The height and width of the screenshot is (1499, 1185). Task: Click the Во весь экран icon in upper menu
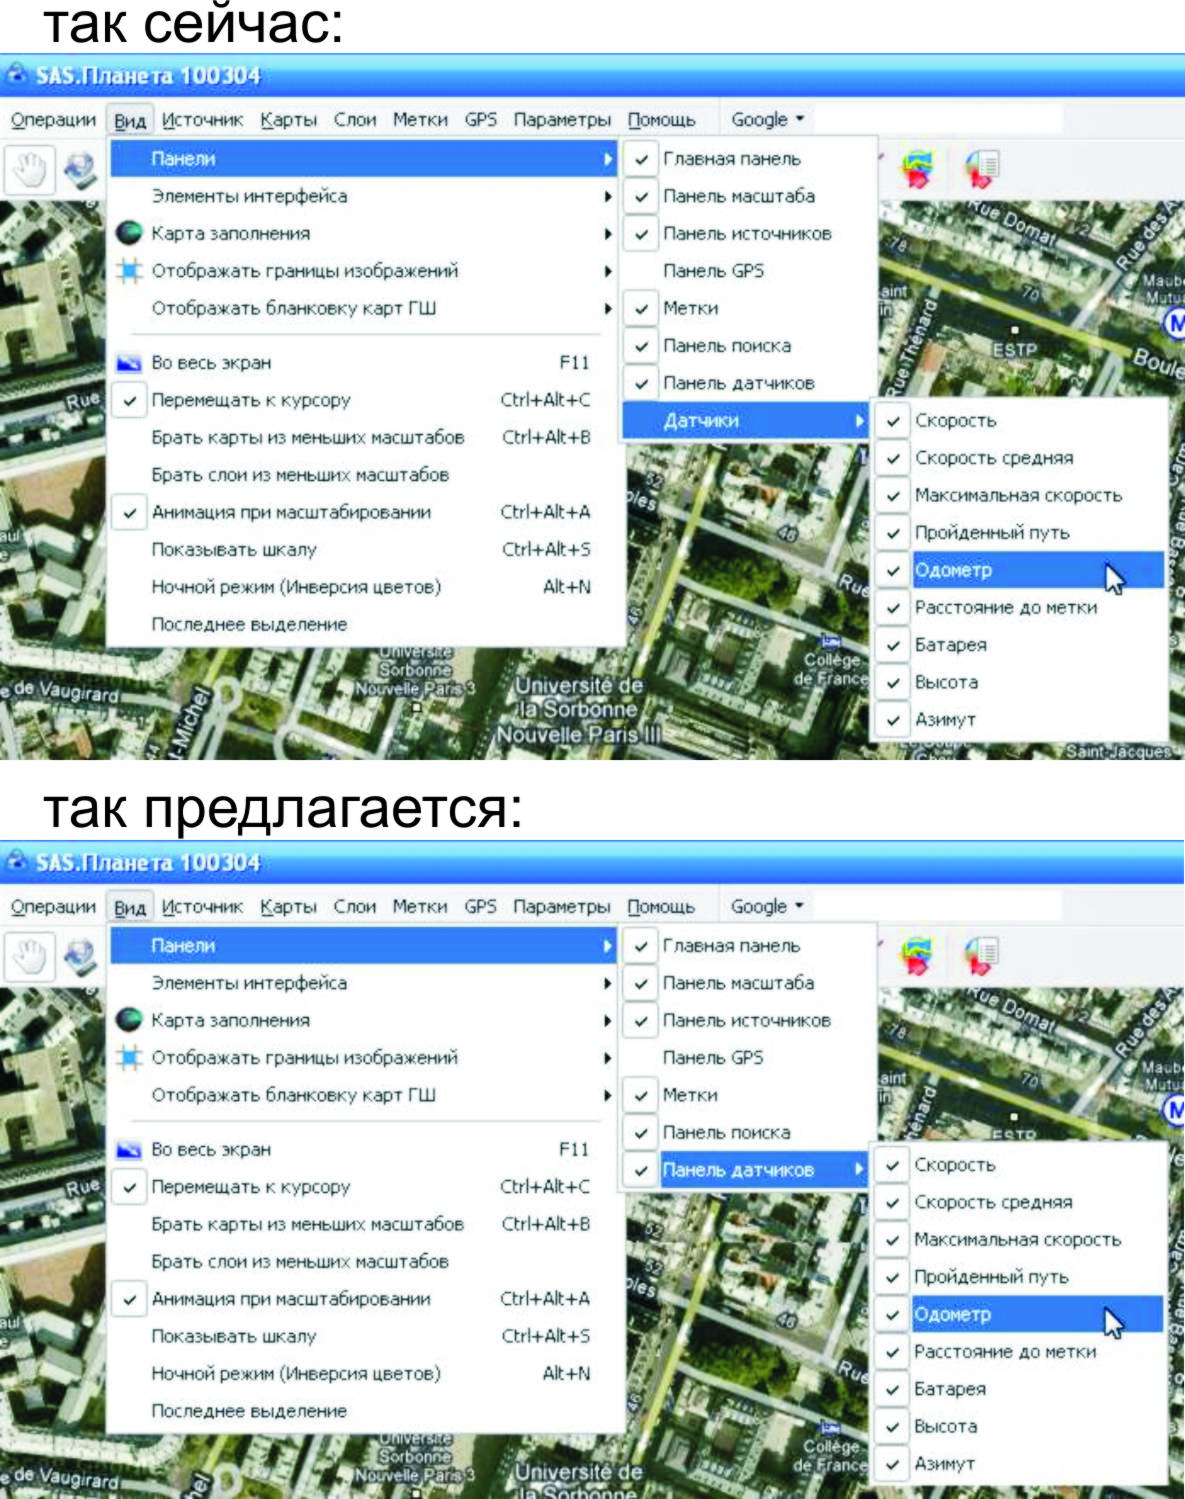(x=129, y=363)
